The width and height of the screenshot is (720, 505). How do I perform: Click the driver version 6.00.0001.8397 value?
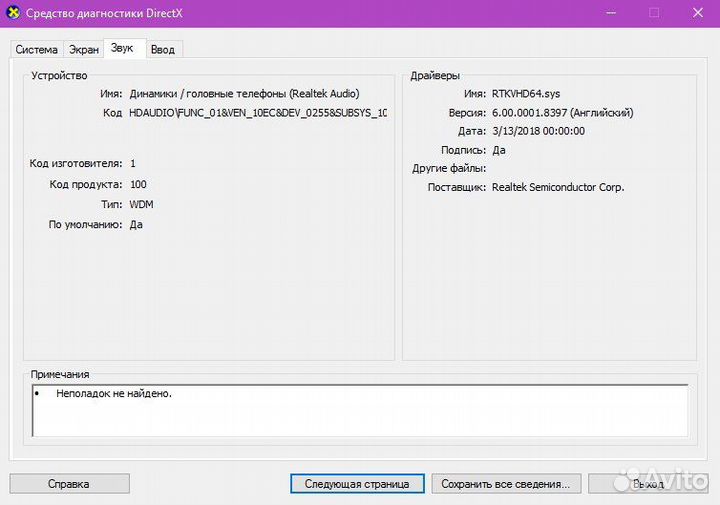(x=562, y=113)
